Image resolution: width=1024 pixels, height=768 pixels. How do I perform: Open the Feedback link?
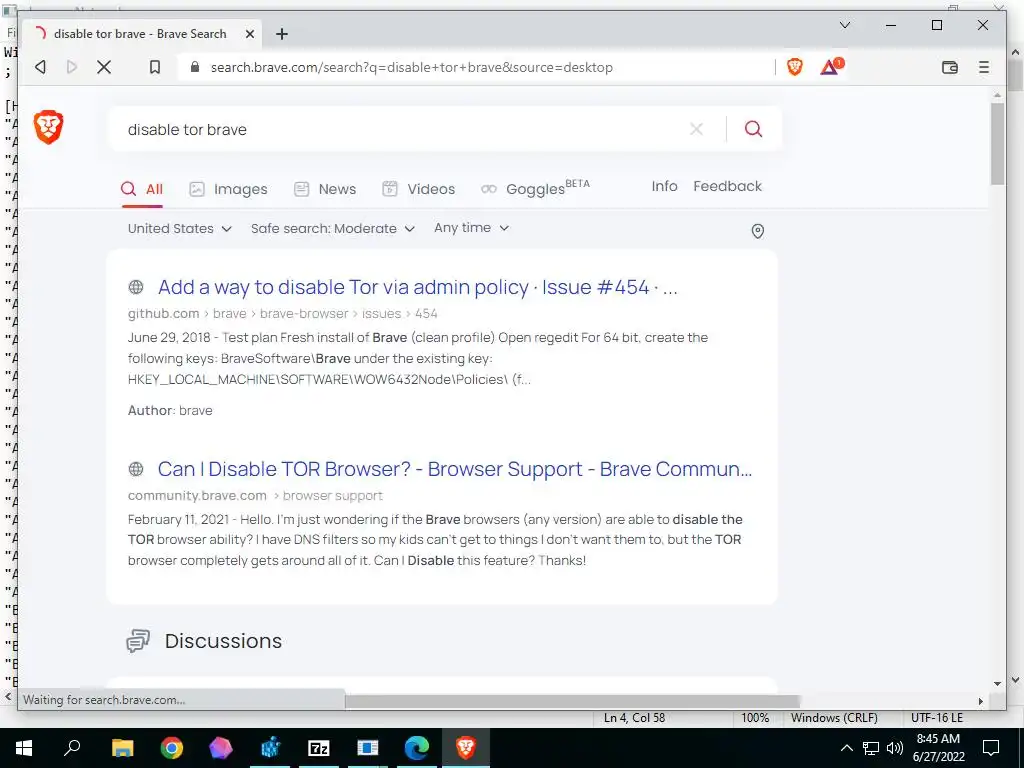pyautogui.click(x=728, y=186)
